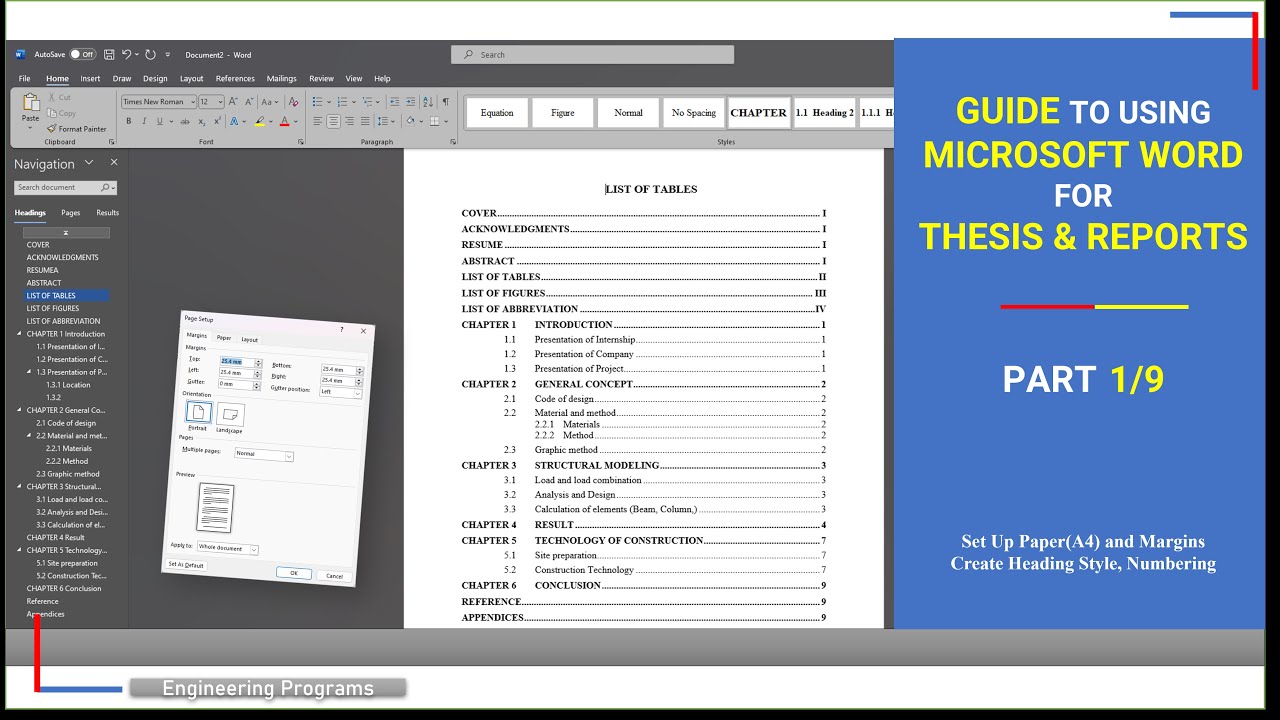Increase font size with grow icon
The height and width of the screenshot is (720, 1280).
[233, 102]
